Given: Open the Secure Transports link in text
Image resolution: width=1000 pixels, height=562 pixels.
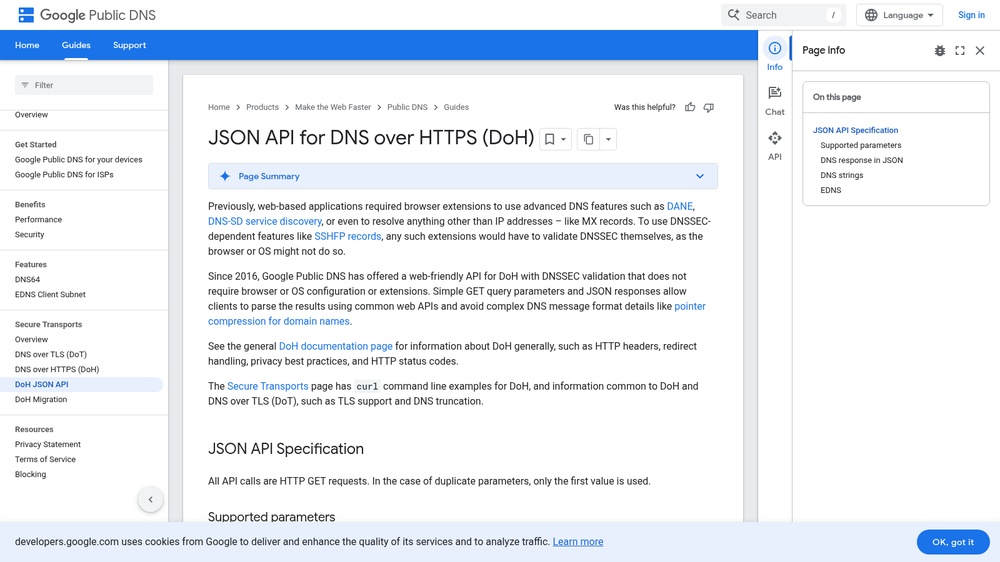Looking at the screenshot, I should 267,386.
